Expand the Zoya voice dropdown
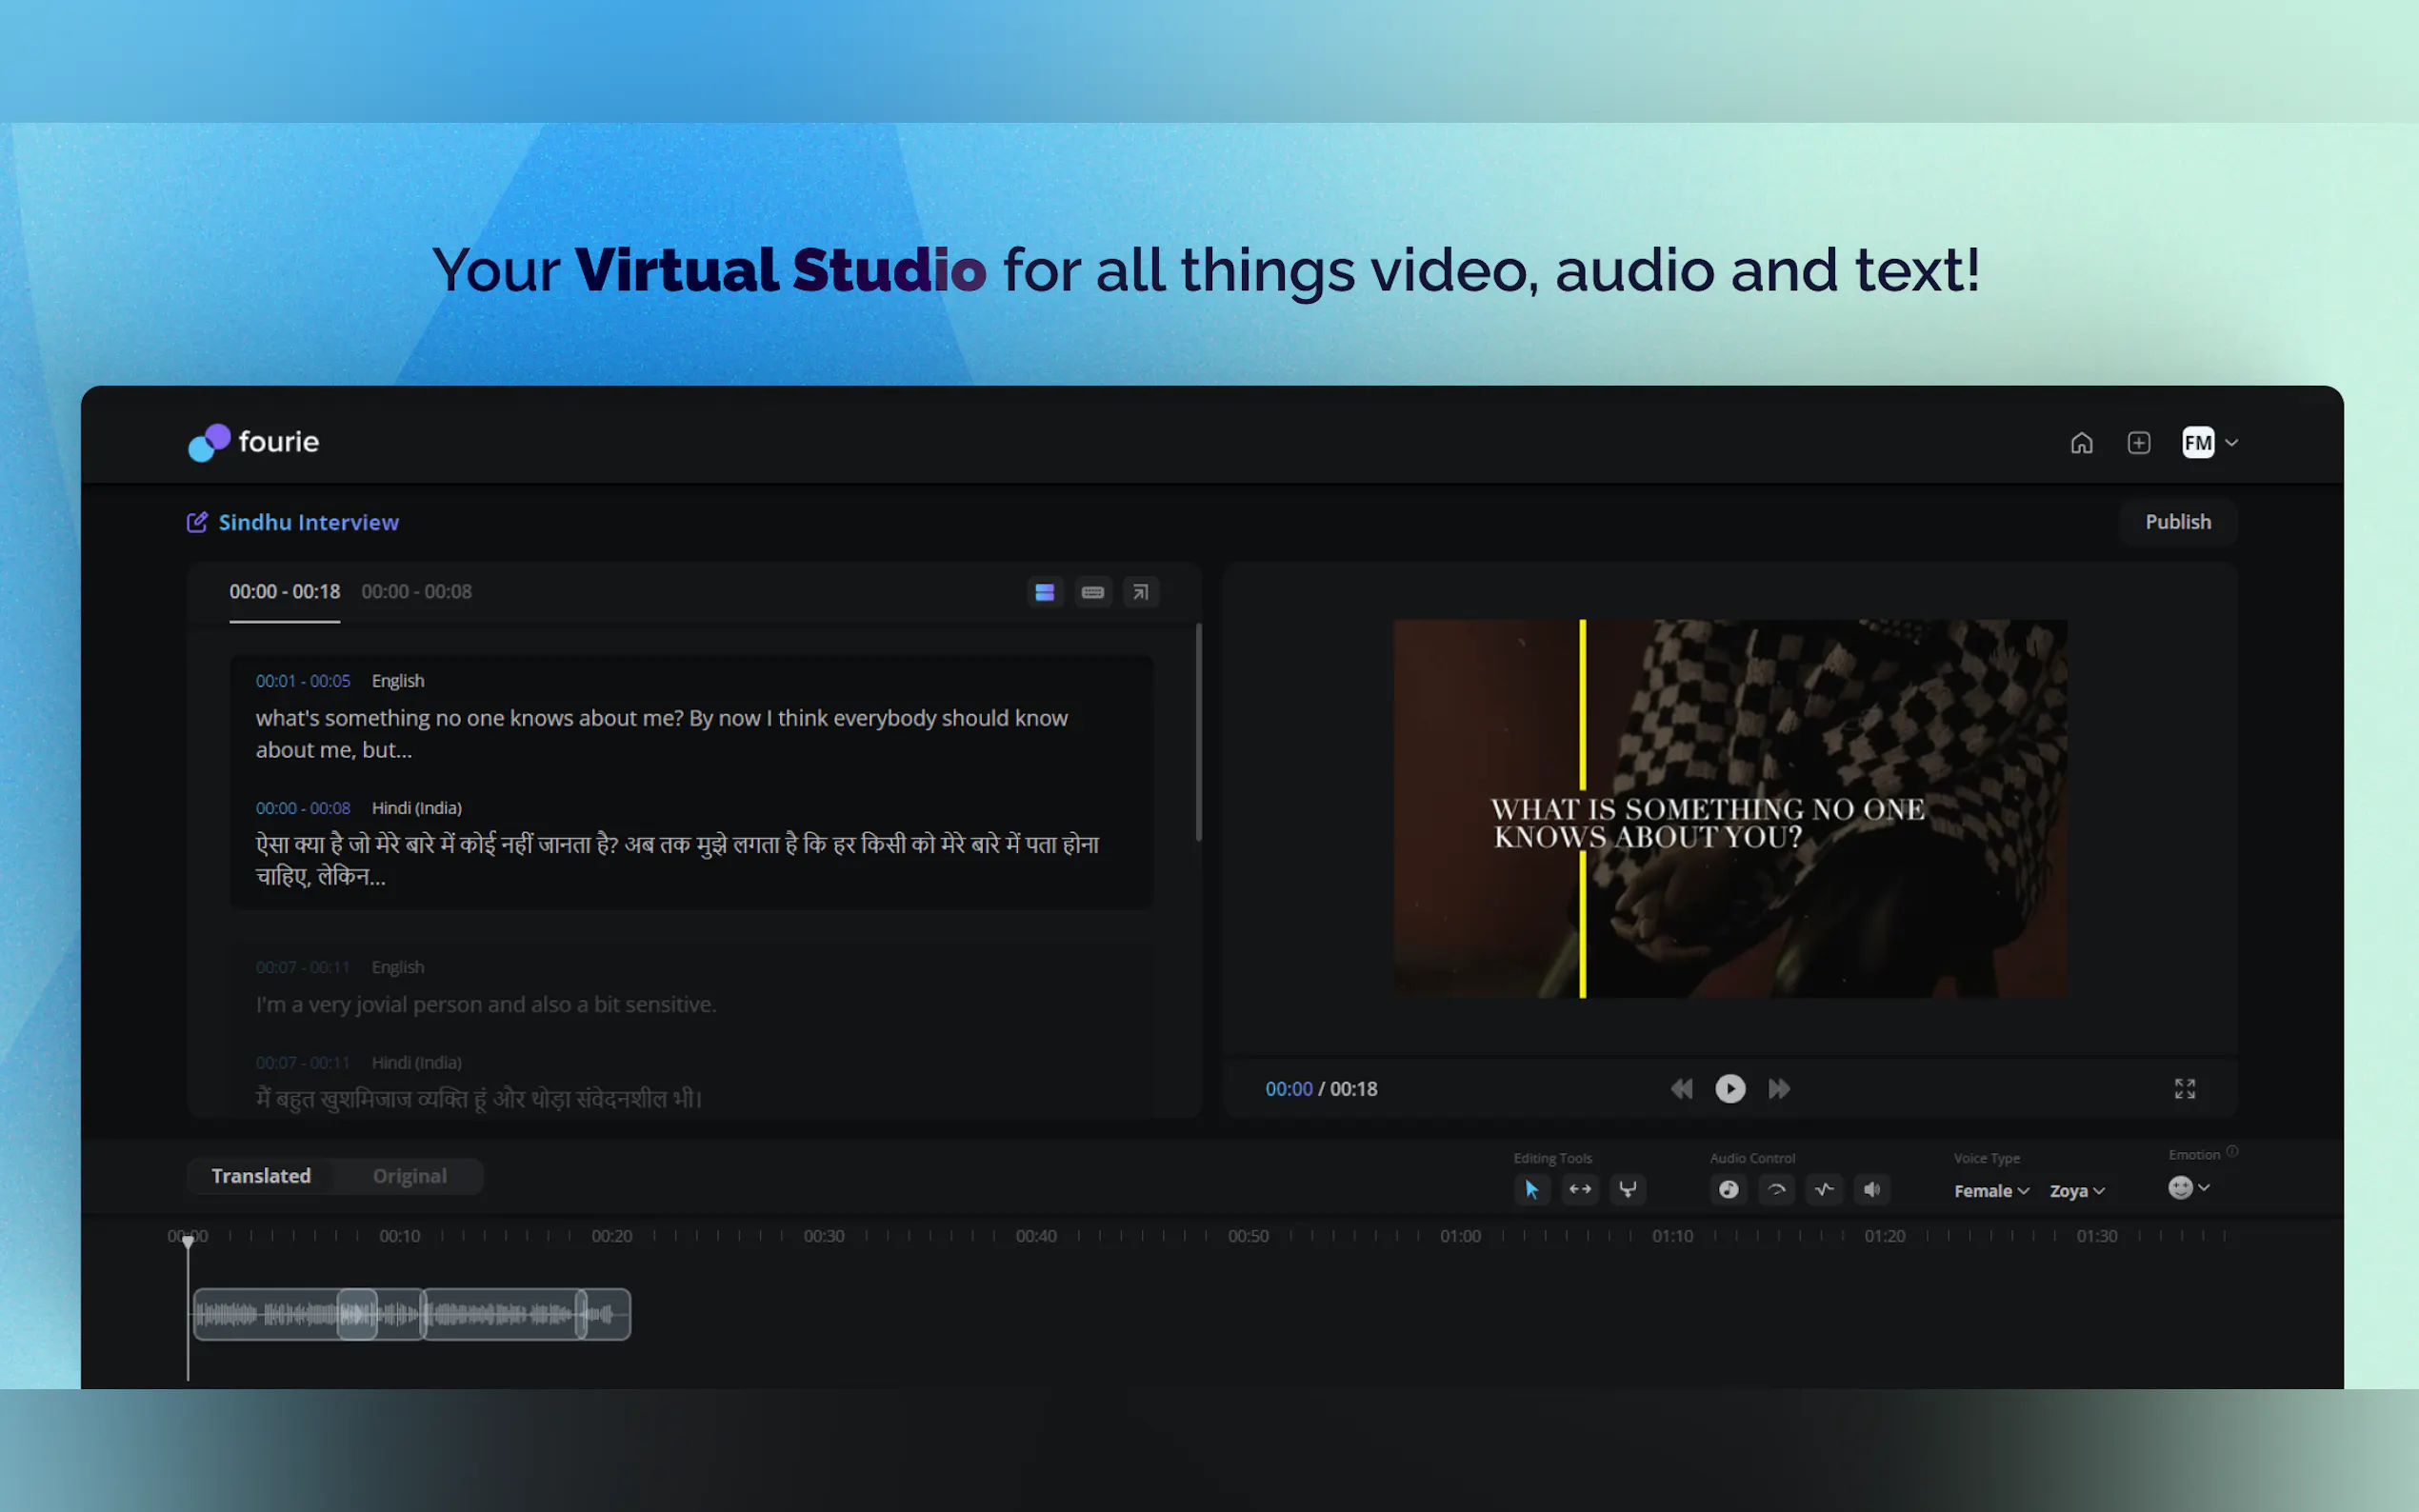 (x=2076, y=1190)
